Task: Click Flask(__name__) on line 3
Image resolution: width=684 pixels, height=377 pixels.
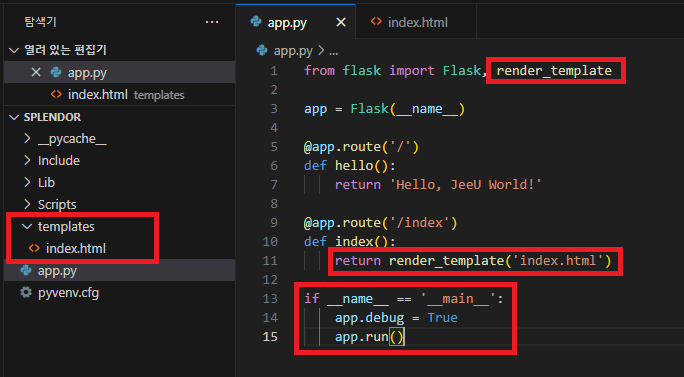Action: click(408, 109)
